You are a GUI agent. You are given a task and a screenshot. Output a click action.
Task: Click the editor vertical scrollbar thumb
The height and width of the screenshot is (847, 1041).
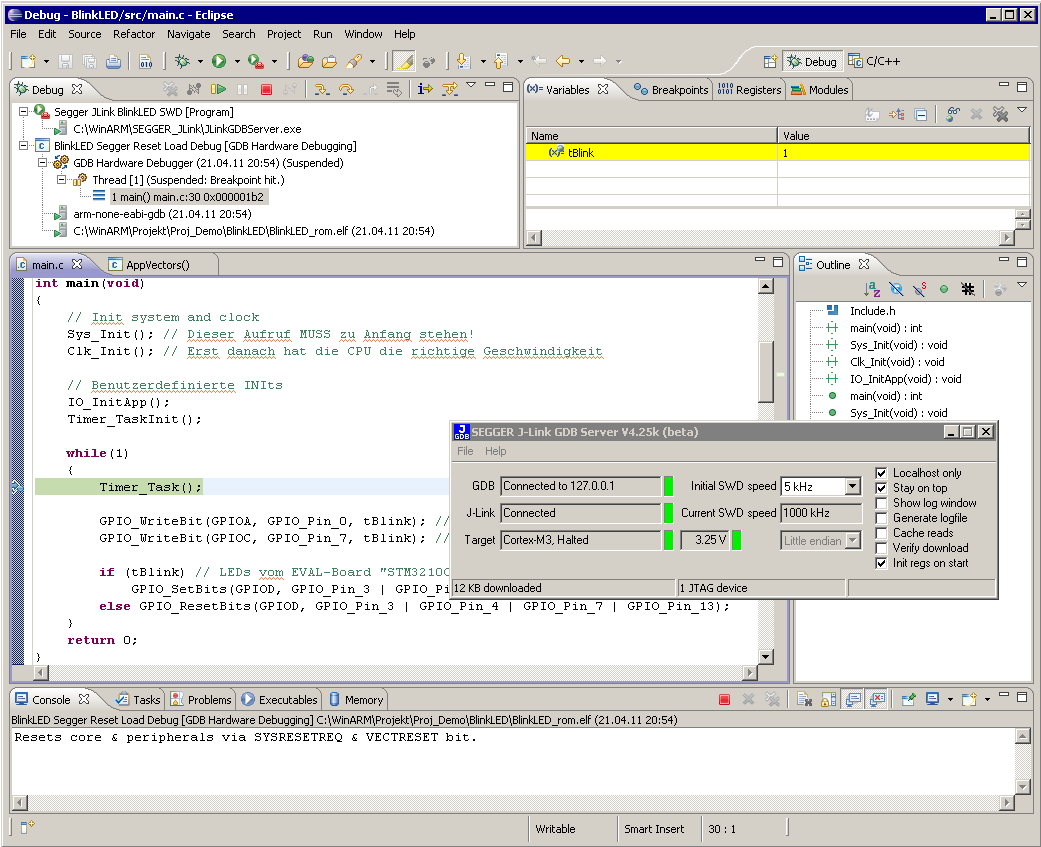(765, 371)
